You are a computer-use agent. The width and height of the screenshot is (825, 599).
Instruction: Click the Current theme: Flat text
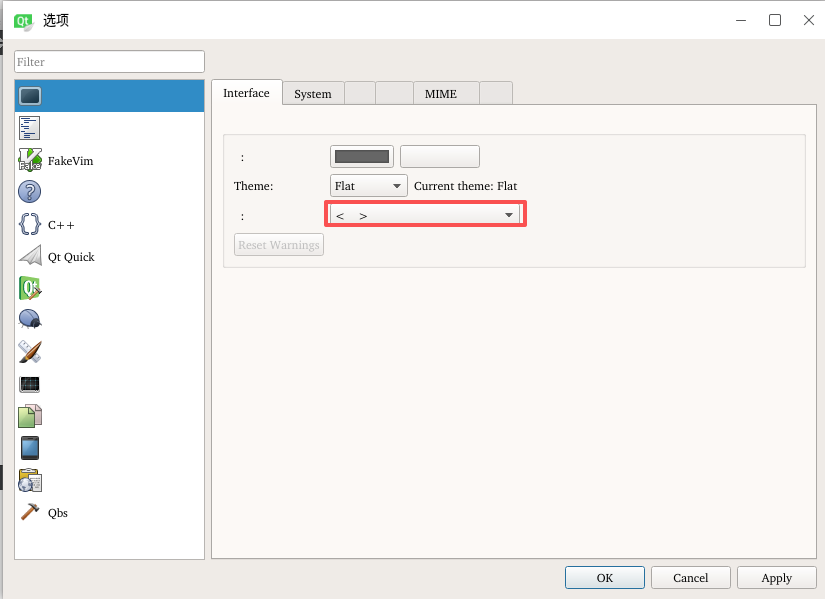pos(466,186)
